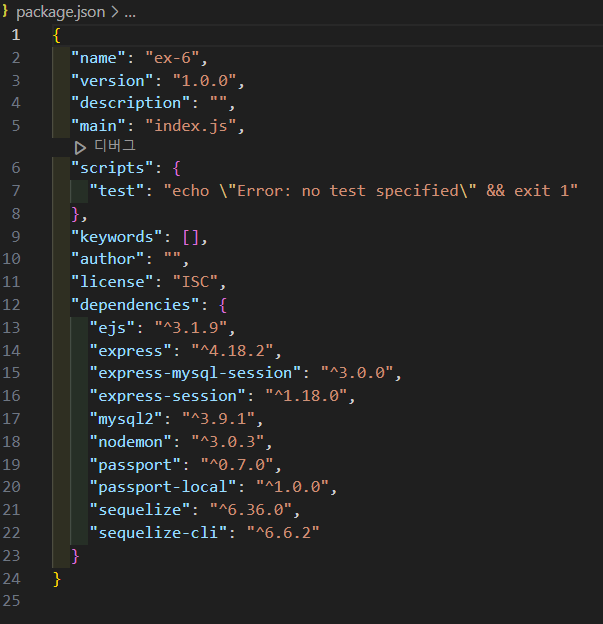
Task: Click the "description" key
Action: (x=131, y=103)
